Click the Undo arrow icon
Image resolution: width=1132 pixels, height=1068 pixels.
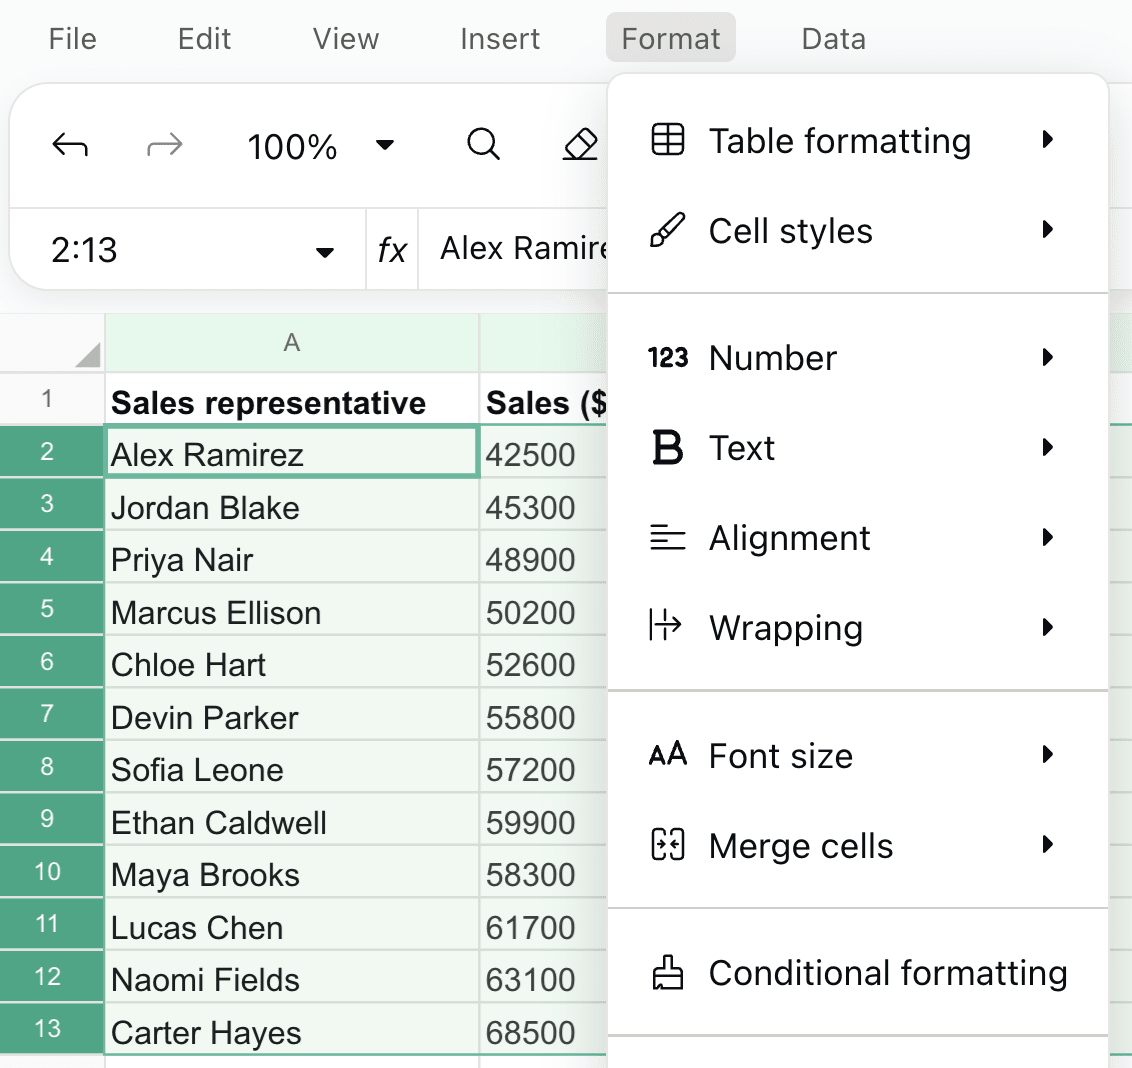click(71, 145)
